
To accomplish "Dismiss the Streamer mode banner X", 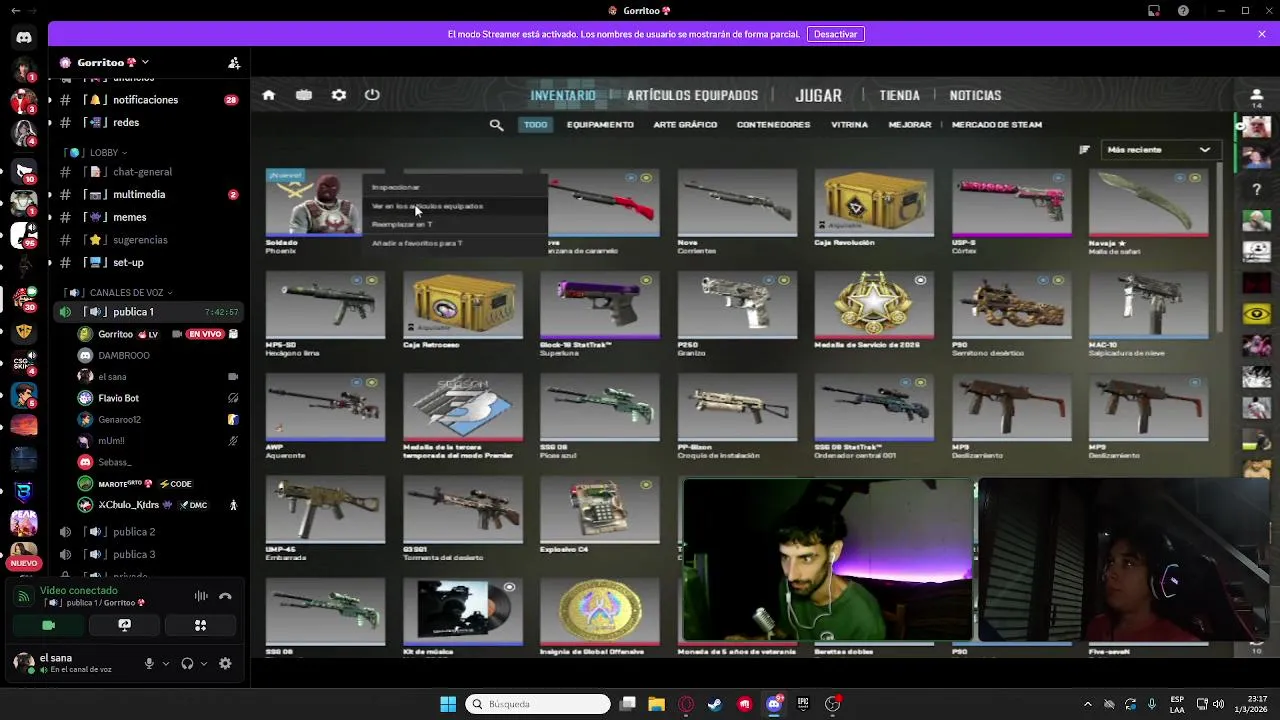I will click(x=1262, y=34).
